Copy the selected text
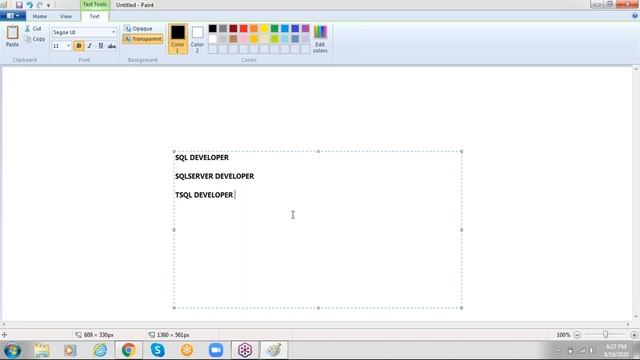The height and width of the screenshot is (360, 640). (x=35, y=39)
